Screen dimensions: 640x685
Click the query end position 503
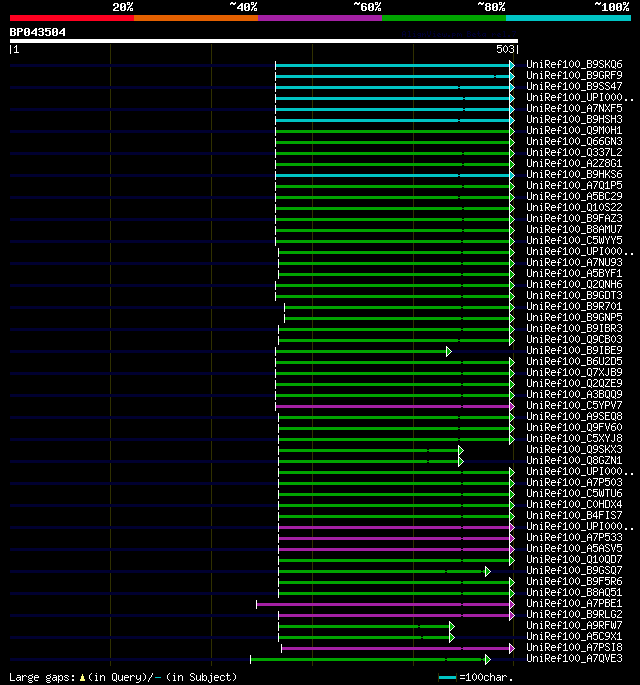click(x=505, y=49)
